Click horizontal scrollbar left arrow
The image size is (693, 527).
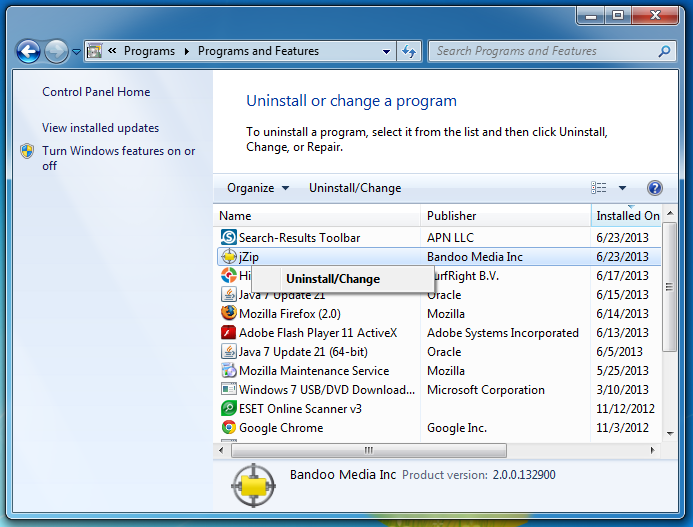221,451
